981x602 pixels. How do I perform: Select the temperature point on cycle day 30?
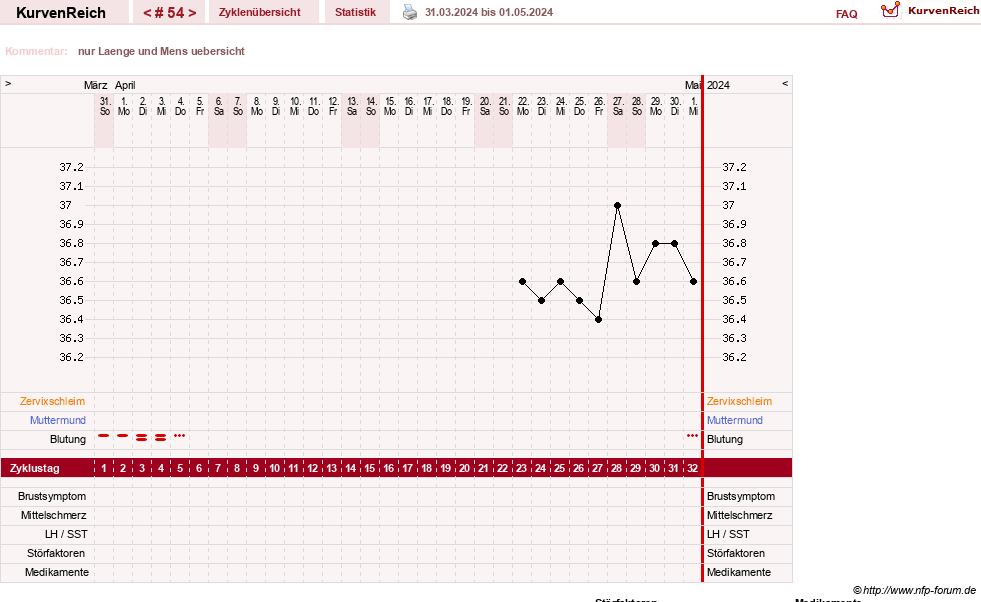[656, 243]
